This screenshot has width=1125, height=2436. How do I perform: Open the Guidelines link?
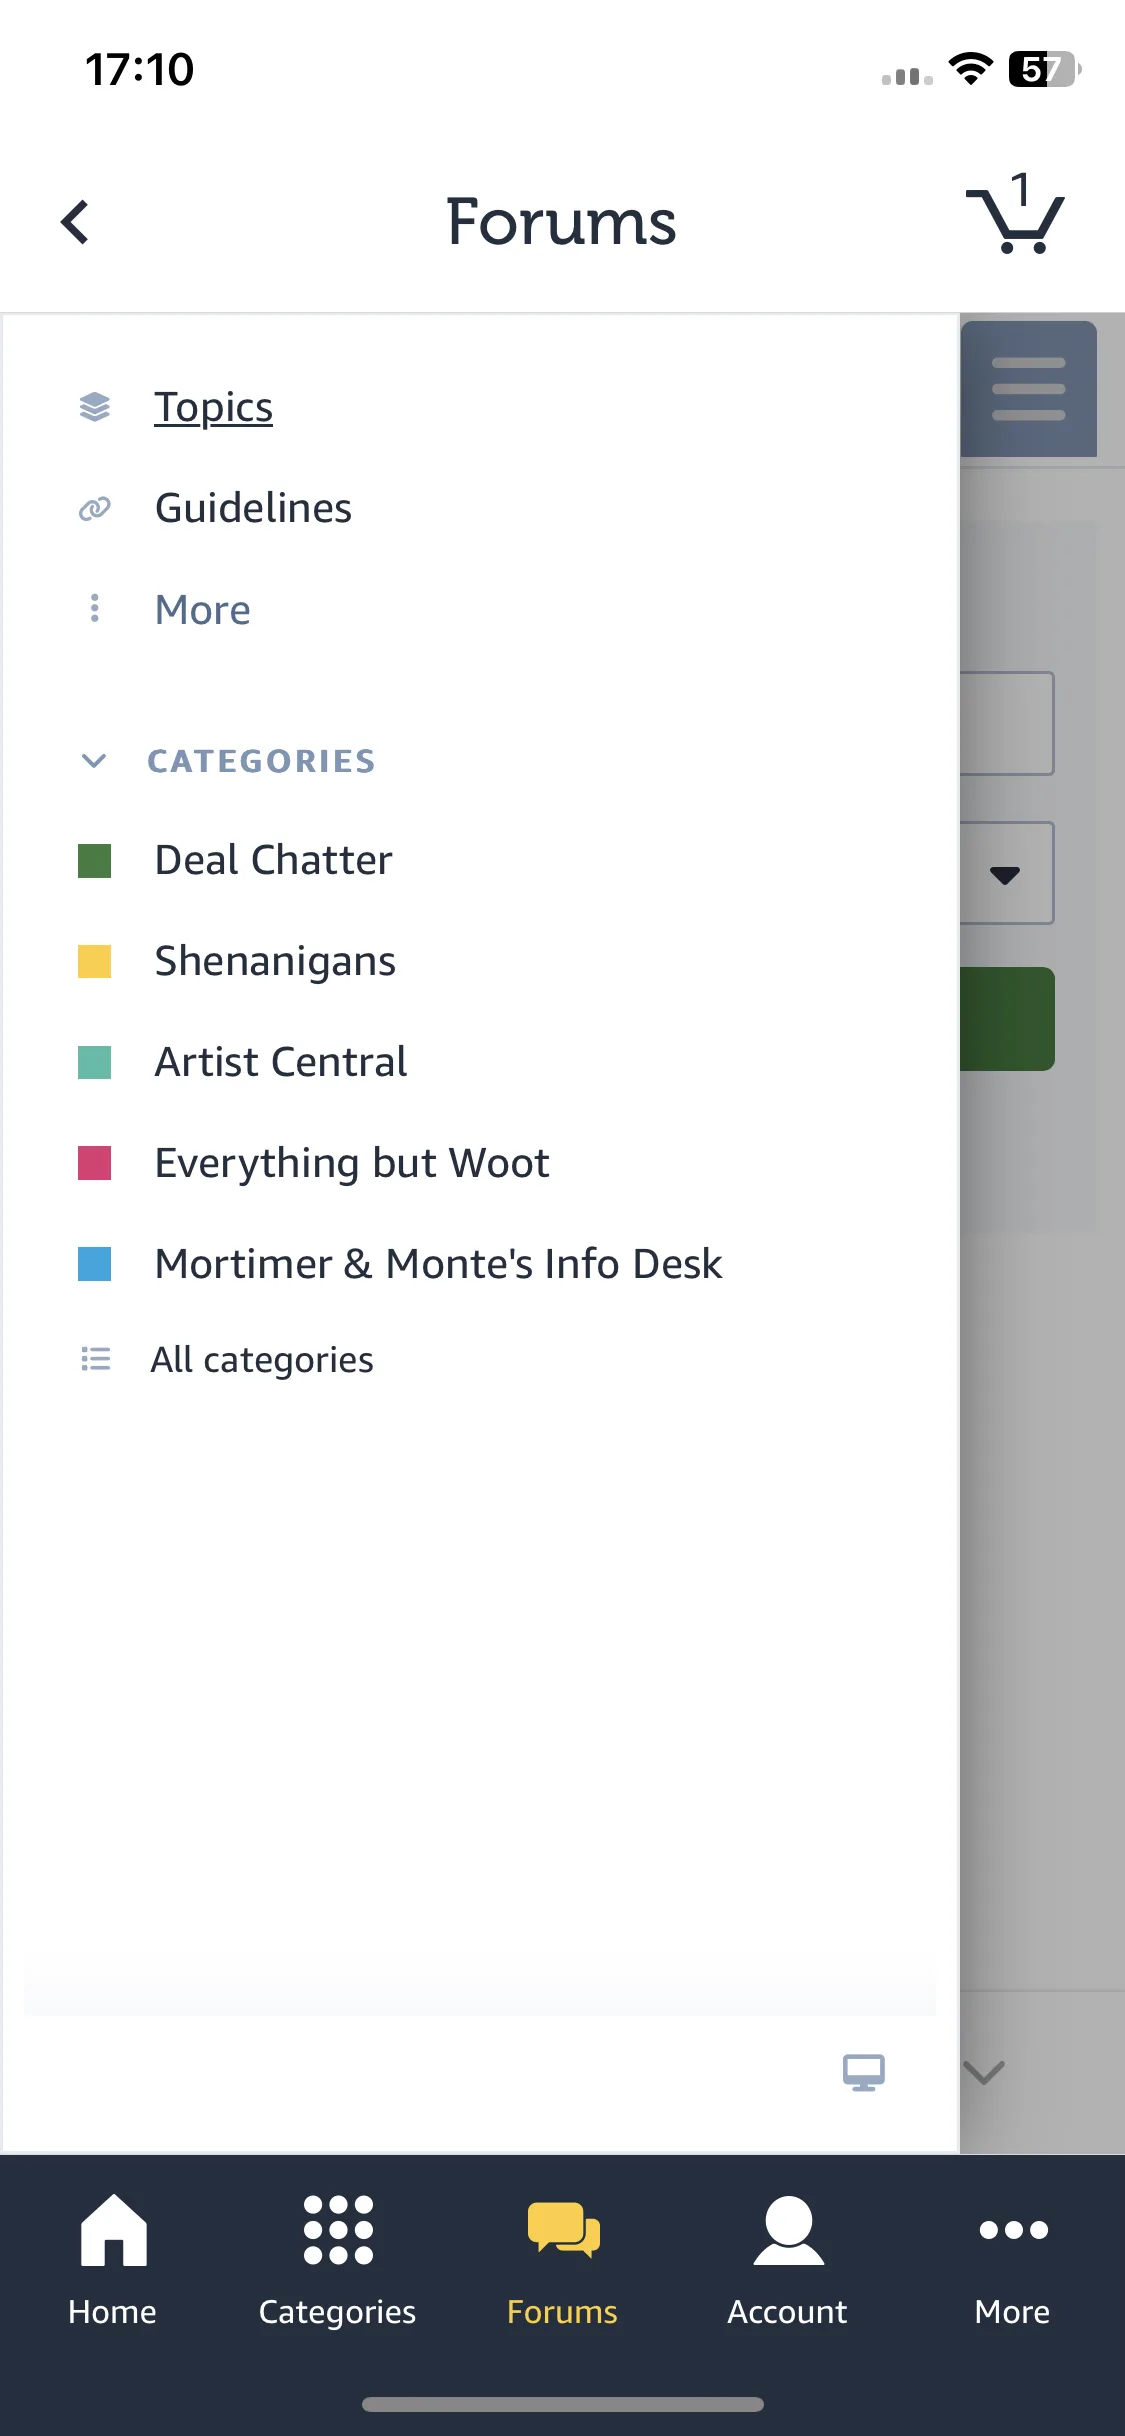coord(253,508)
